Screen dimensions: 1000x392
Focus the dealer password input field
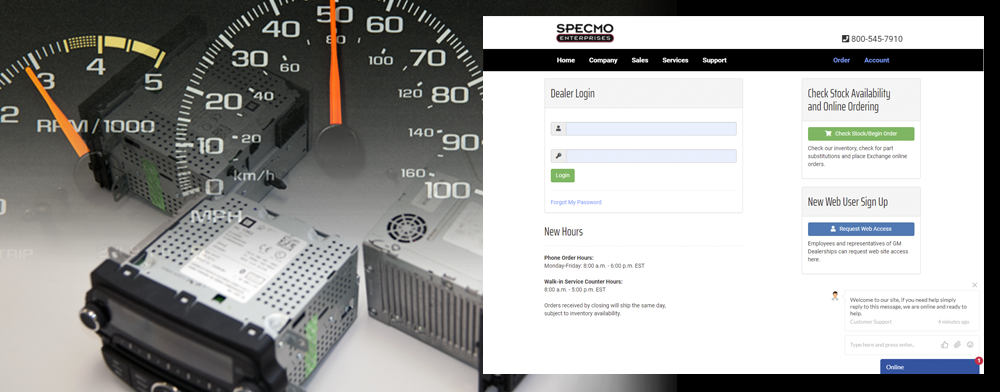point(651,156)
